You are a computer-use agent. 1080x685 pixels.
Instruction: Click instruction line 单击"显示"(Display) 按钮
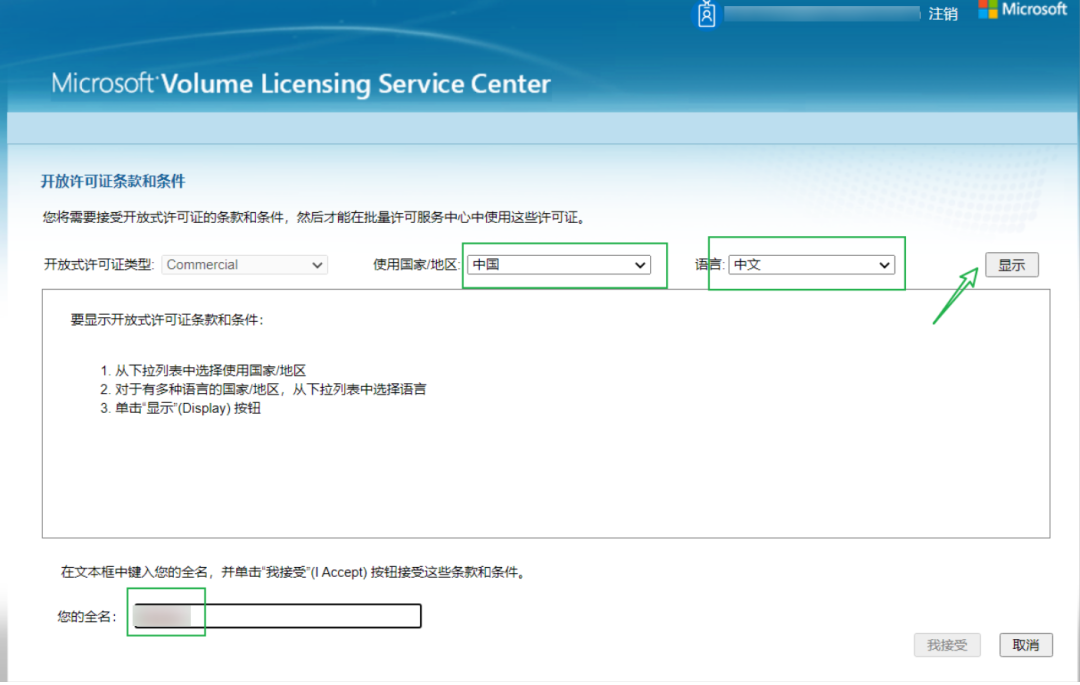click(187, 408)
